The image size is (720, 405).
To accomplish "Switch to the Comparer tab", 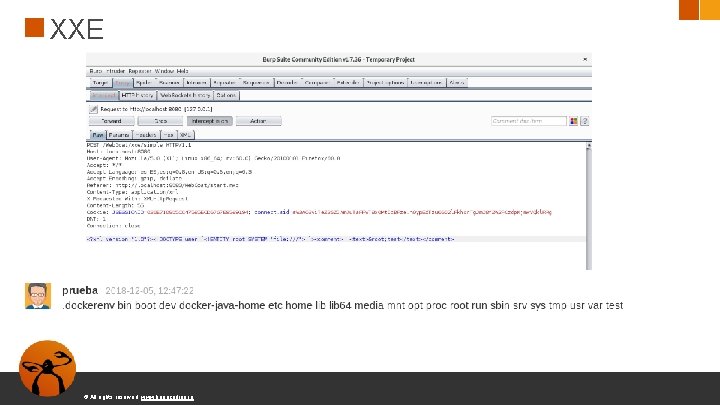I will coord(316,83).
